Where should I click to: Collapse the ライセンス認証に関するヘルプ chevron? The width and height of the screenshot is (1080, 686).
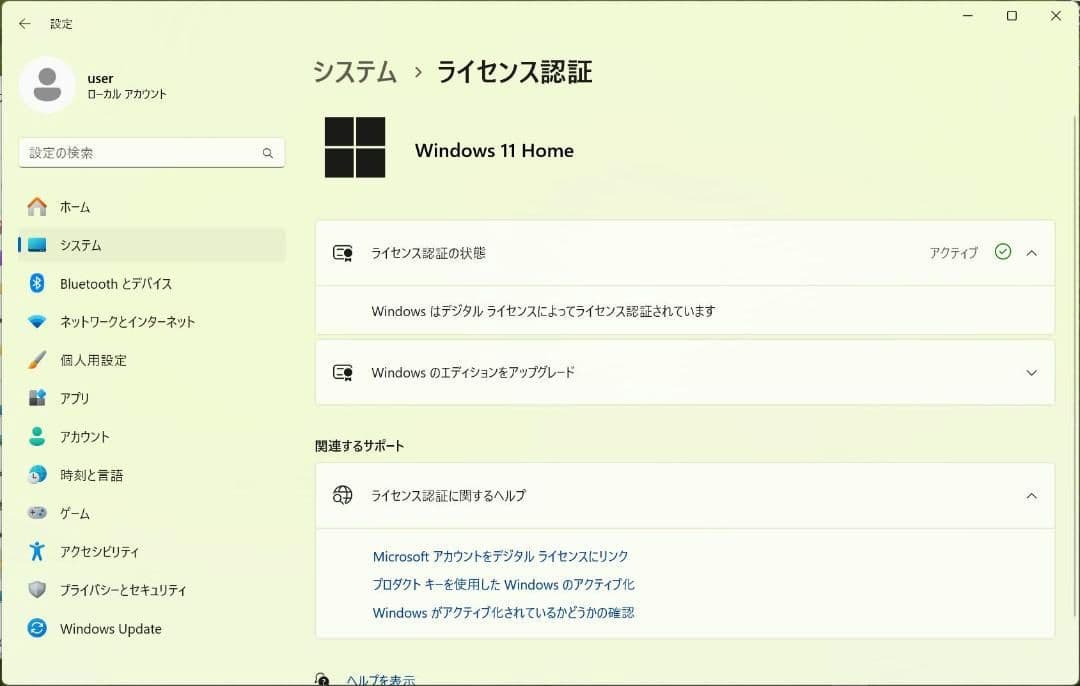pos(1031,496)
